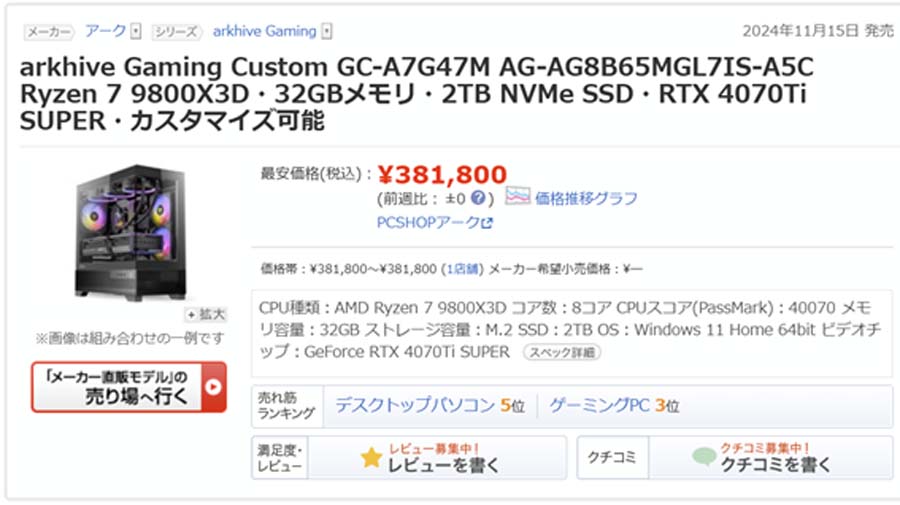This screenshot has height=505, width=900.
Task: Click the plus 拡大 enlarge icon
Action: pos(191,314)
